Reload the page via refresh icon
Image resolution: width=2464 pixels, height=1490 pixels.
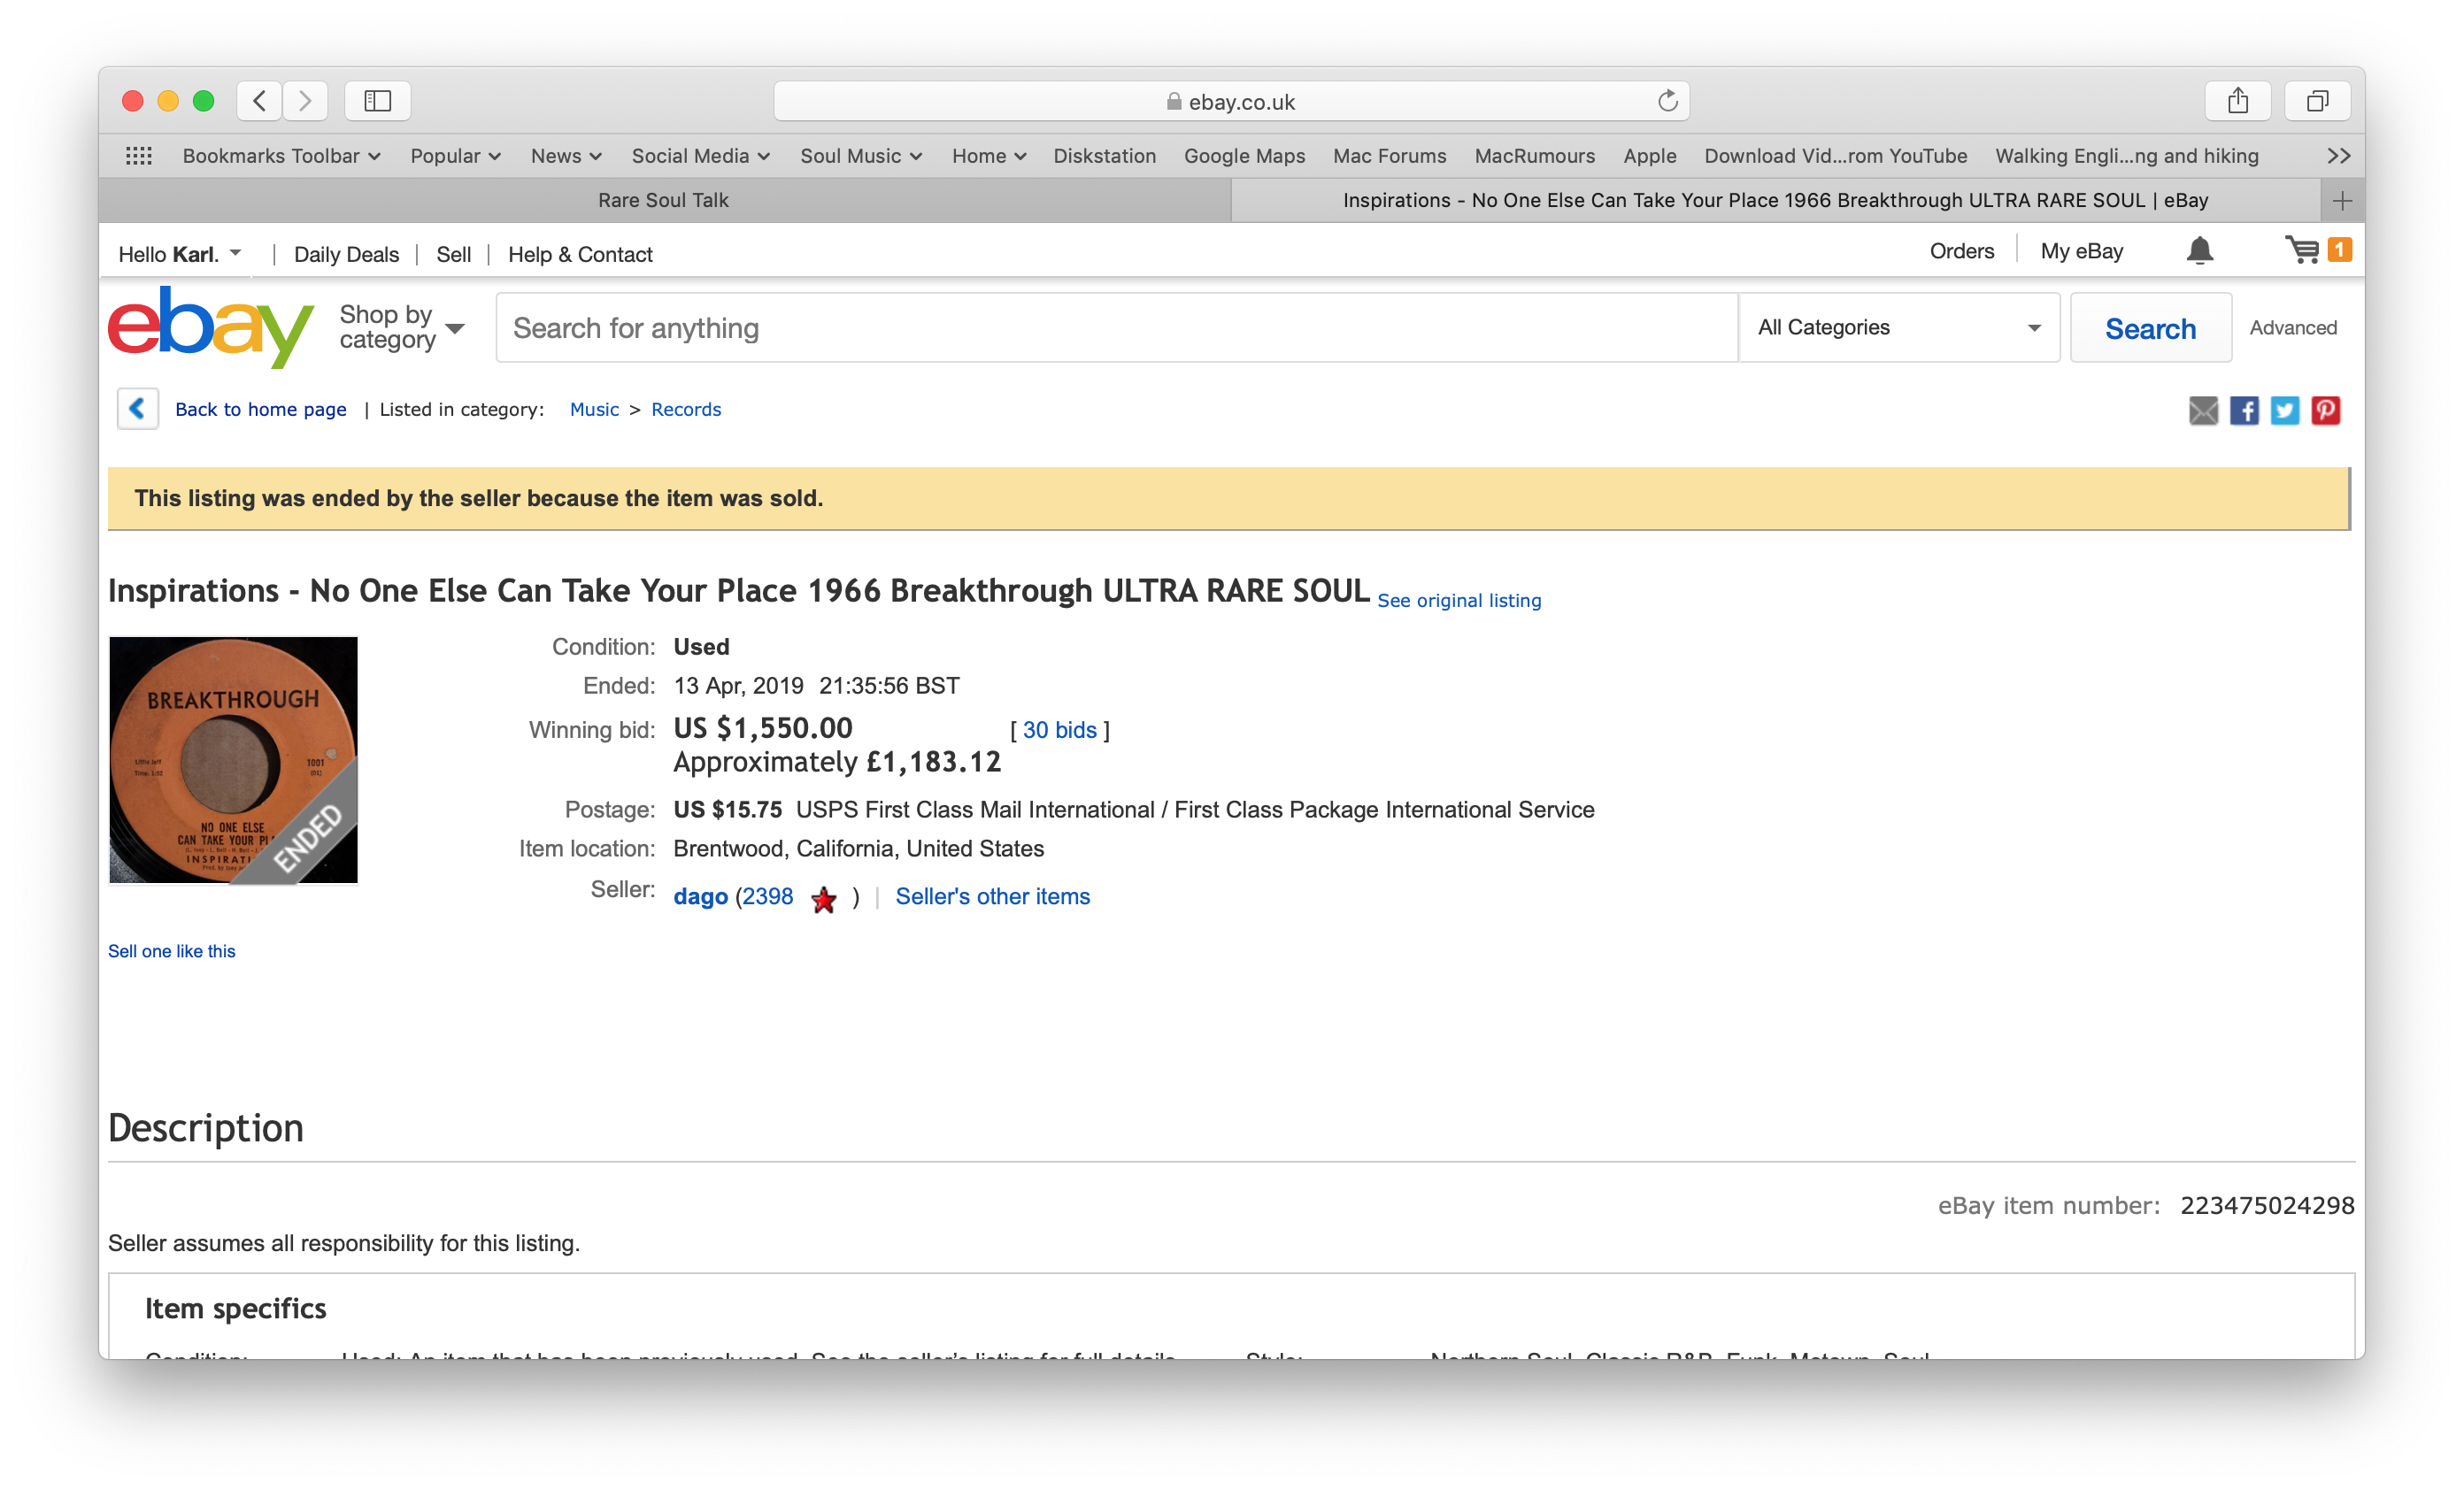coord(1667,101)
